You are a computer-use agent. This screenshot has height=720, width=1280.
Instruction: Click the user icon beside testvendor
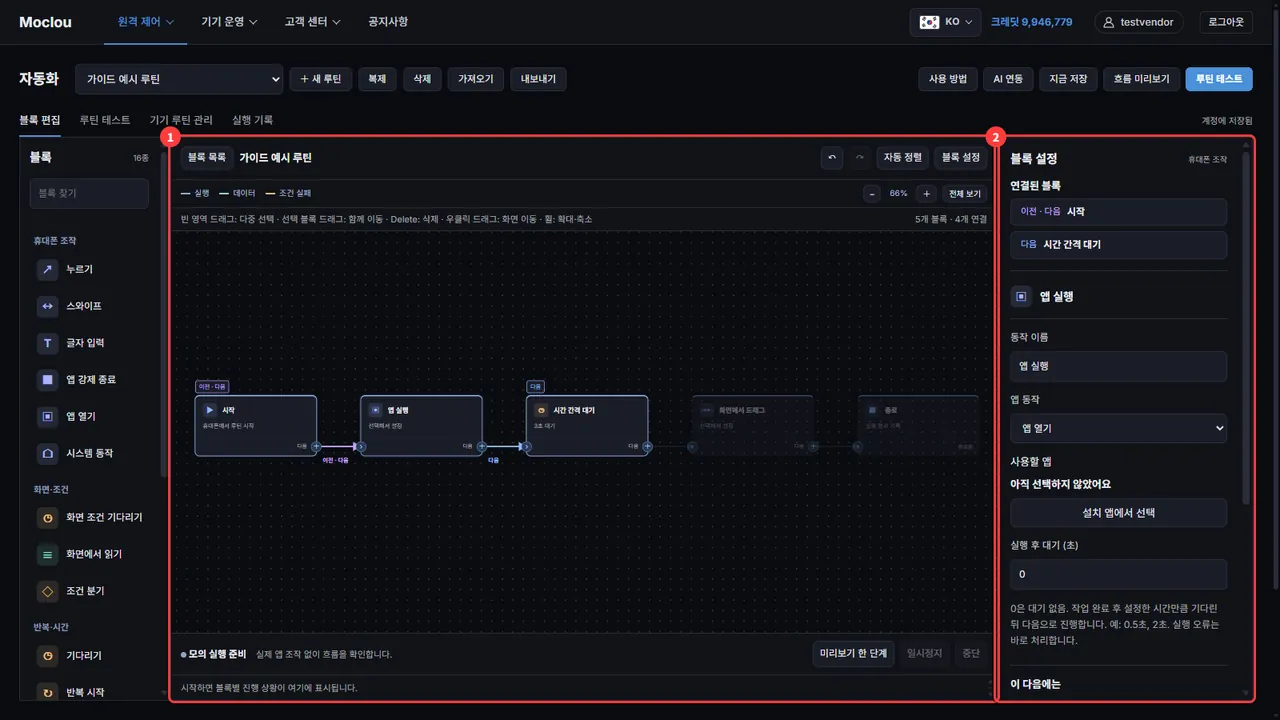point(1108,22)
